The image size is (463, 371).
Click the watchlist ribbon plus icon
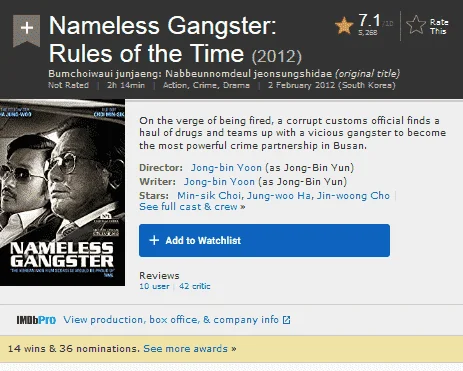(x=26, y=29)
